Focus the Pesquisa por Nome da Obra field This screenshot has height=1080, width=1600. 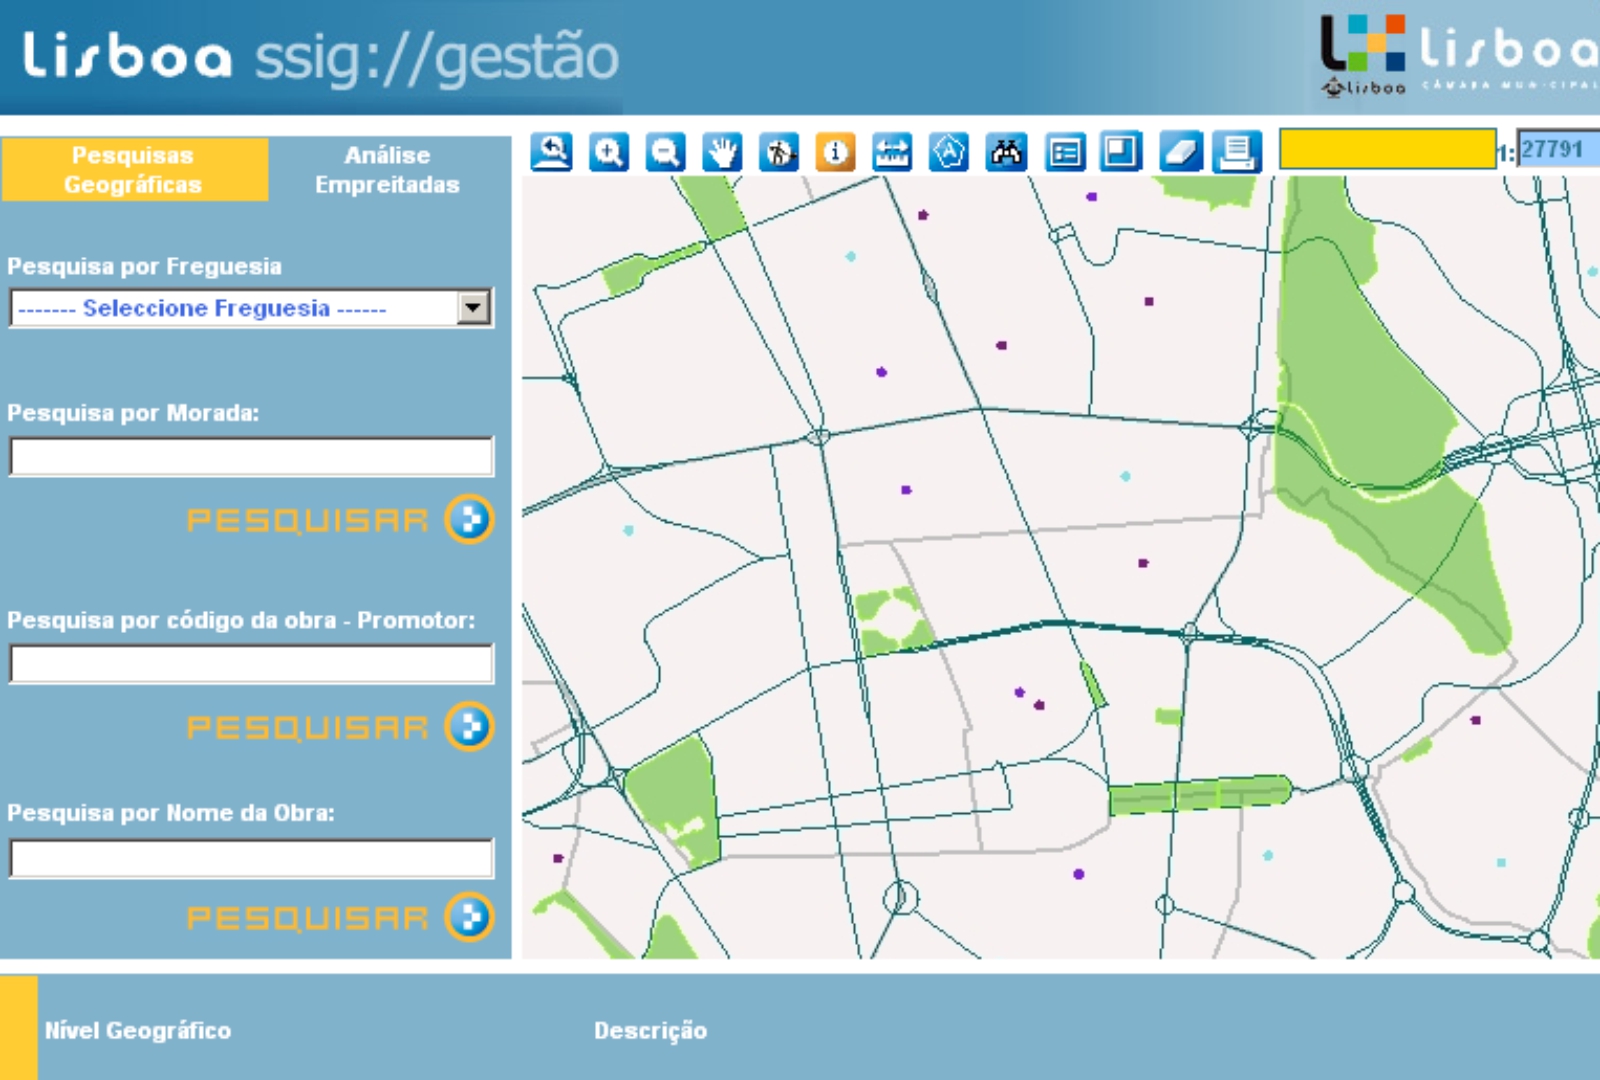(x=252, y=858)
